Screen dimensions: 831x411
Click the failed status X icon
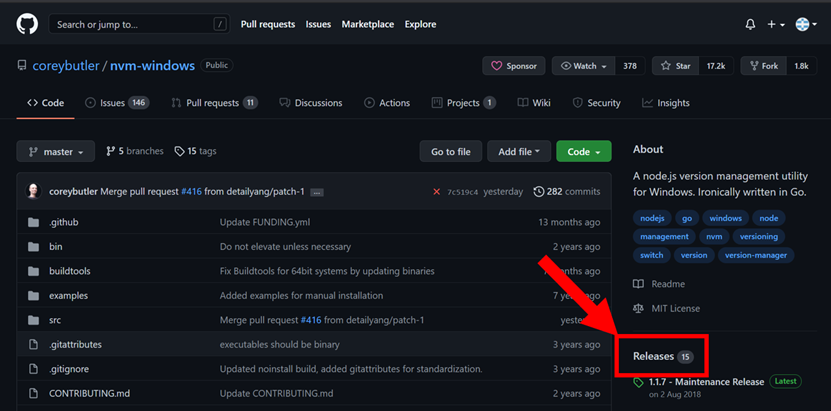point(437,192)
